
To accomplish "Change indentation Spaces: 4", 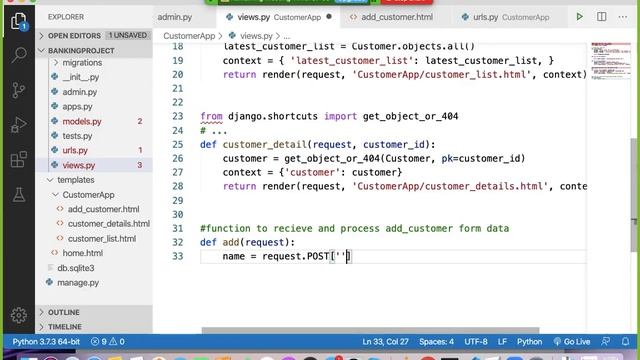I will pyautogui.click(x=436, y=342).
